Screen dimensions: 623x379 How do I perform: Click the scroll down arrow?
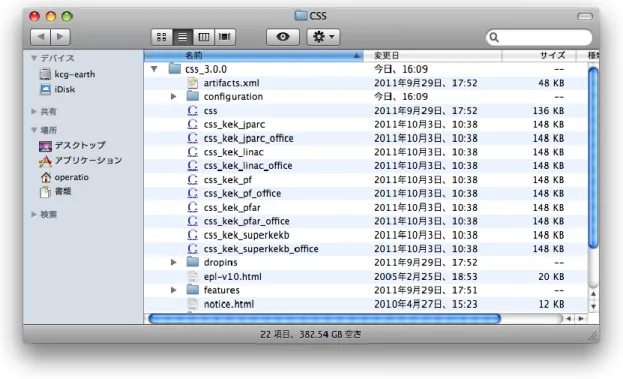tap(593, 307)
